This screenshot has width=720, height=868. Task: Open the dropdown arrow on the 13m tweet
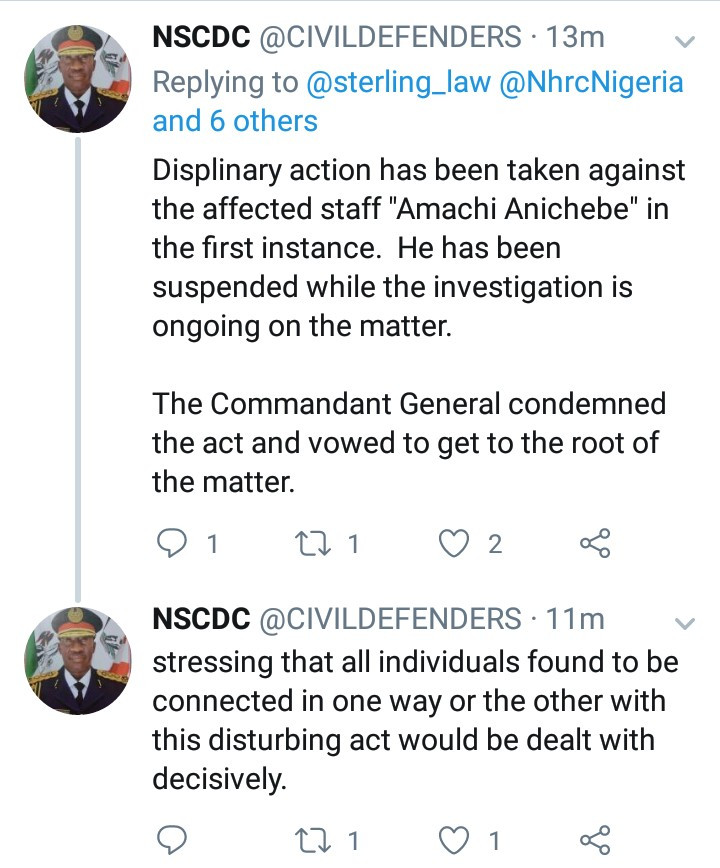click(685, 42)
